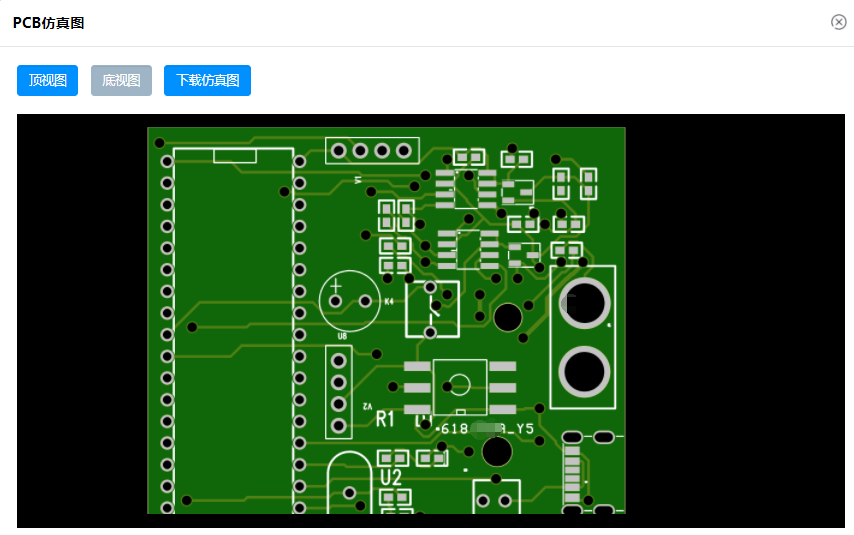Select the grayed 底视图 bottom view button
854x535 pixels.
click(x=121, y=81)
